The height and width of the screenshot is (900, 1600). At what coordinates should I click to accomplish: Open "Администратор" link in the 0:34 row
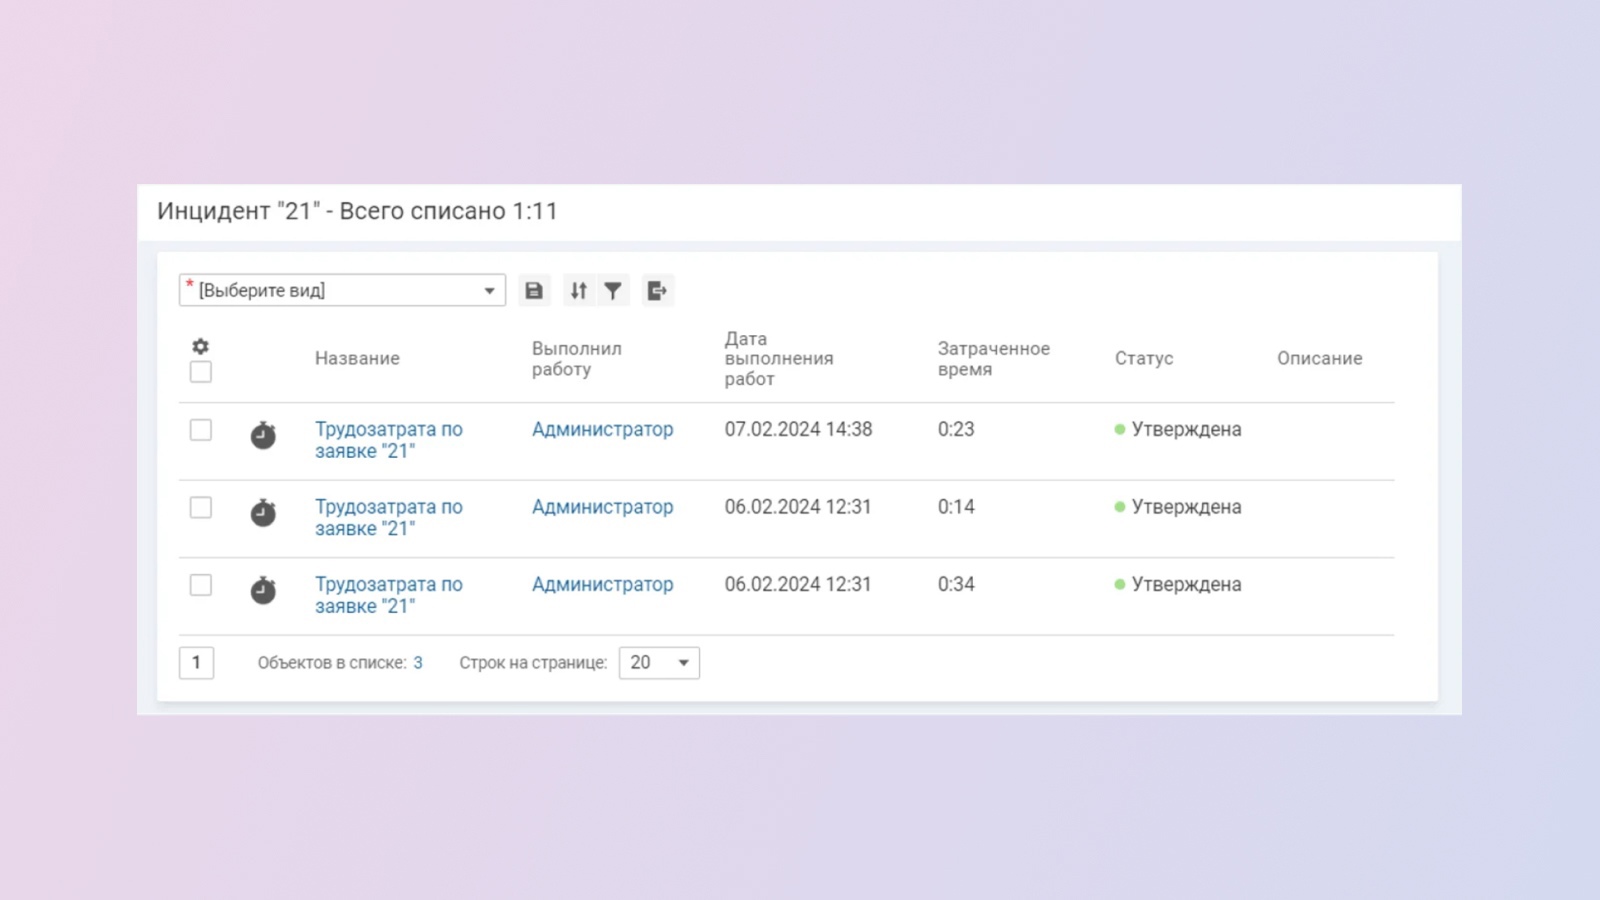coord(602,584)
